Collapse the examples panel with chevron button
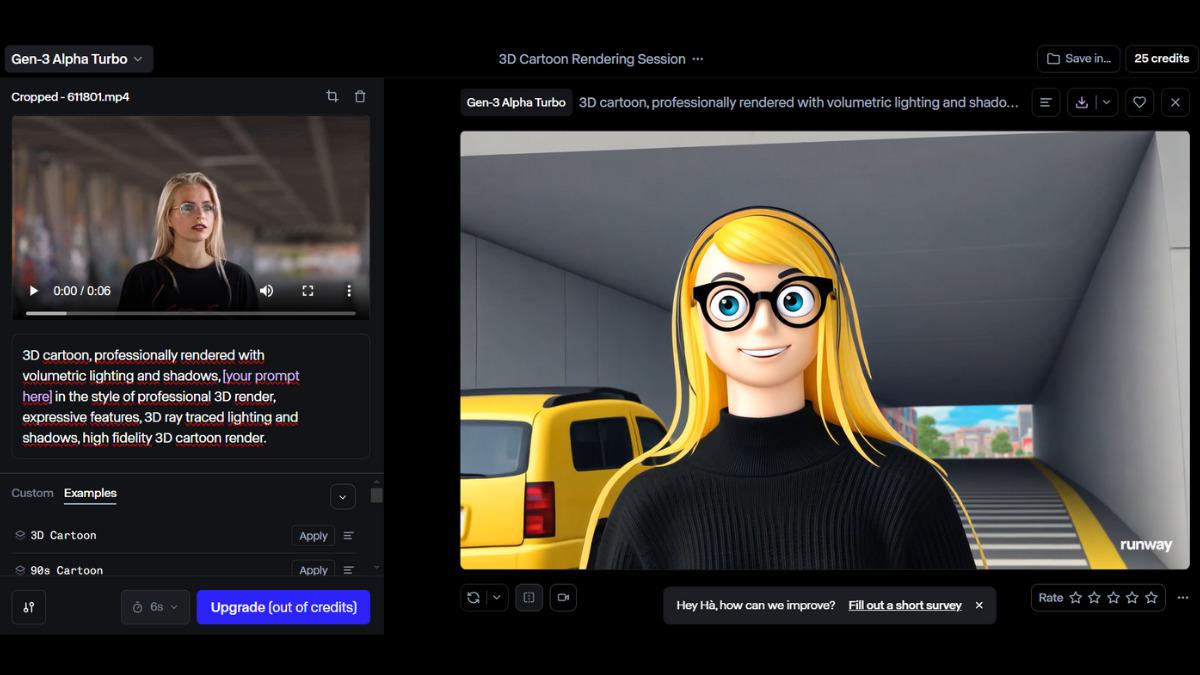The image size is (1200, 675). point(342,496)
